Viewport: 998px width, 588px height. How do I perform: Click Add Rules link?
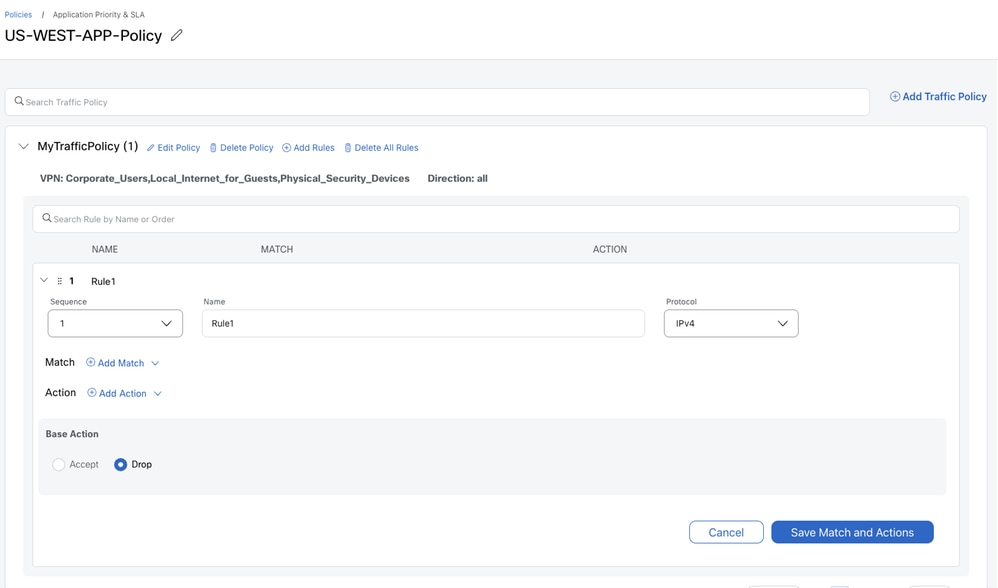click(308, 148)
